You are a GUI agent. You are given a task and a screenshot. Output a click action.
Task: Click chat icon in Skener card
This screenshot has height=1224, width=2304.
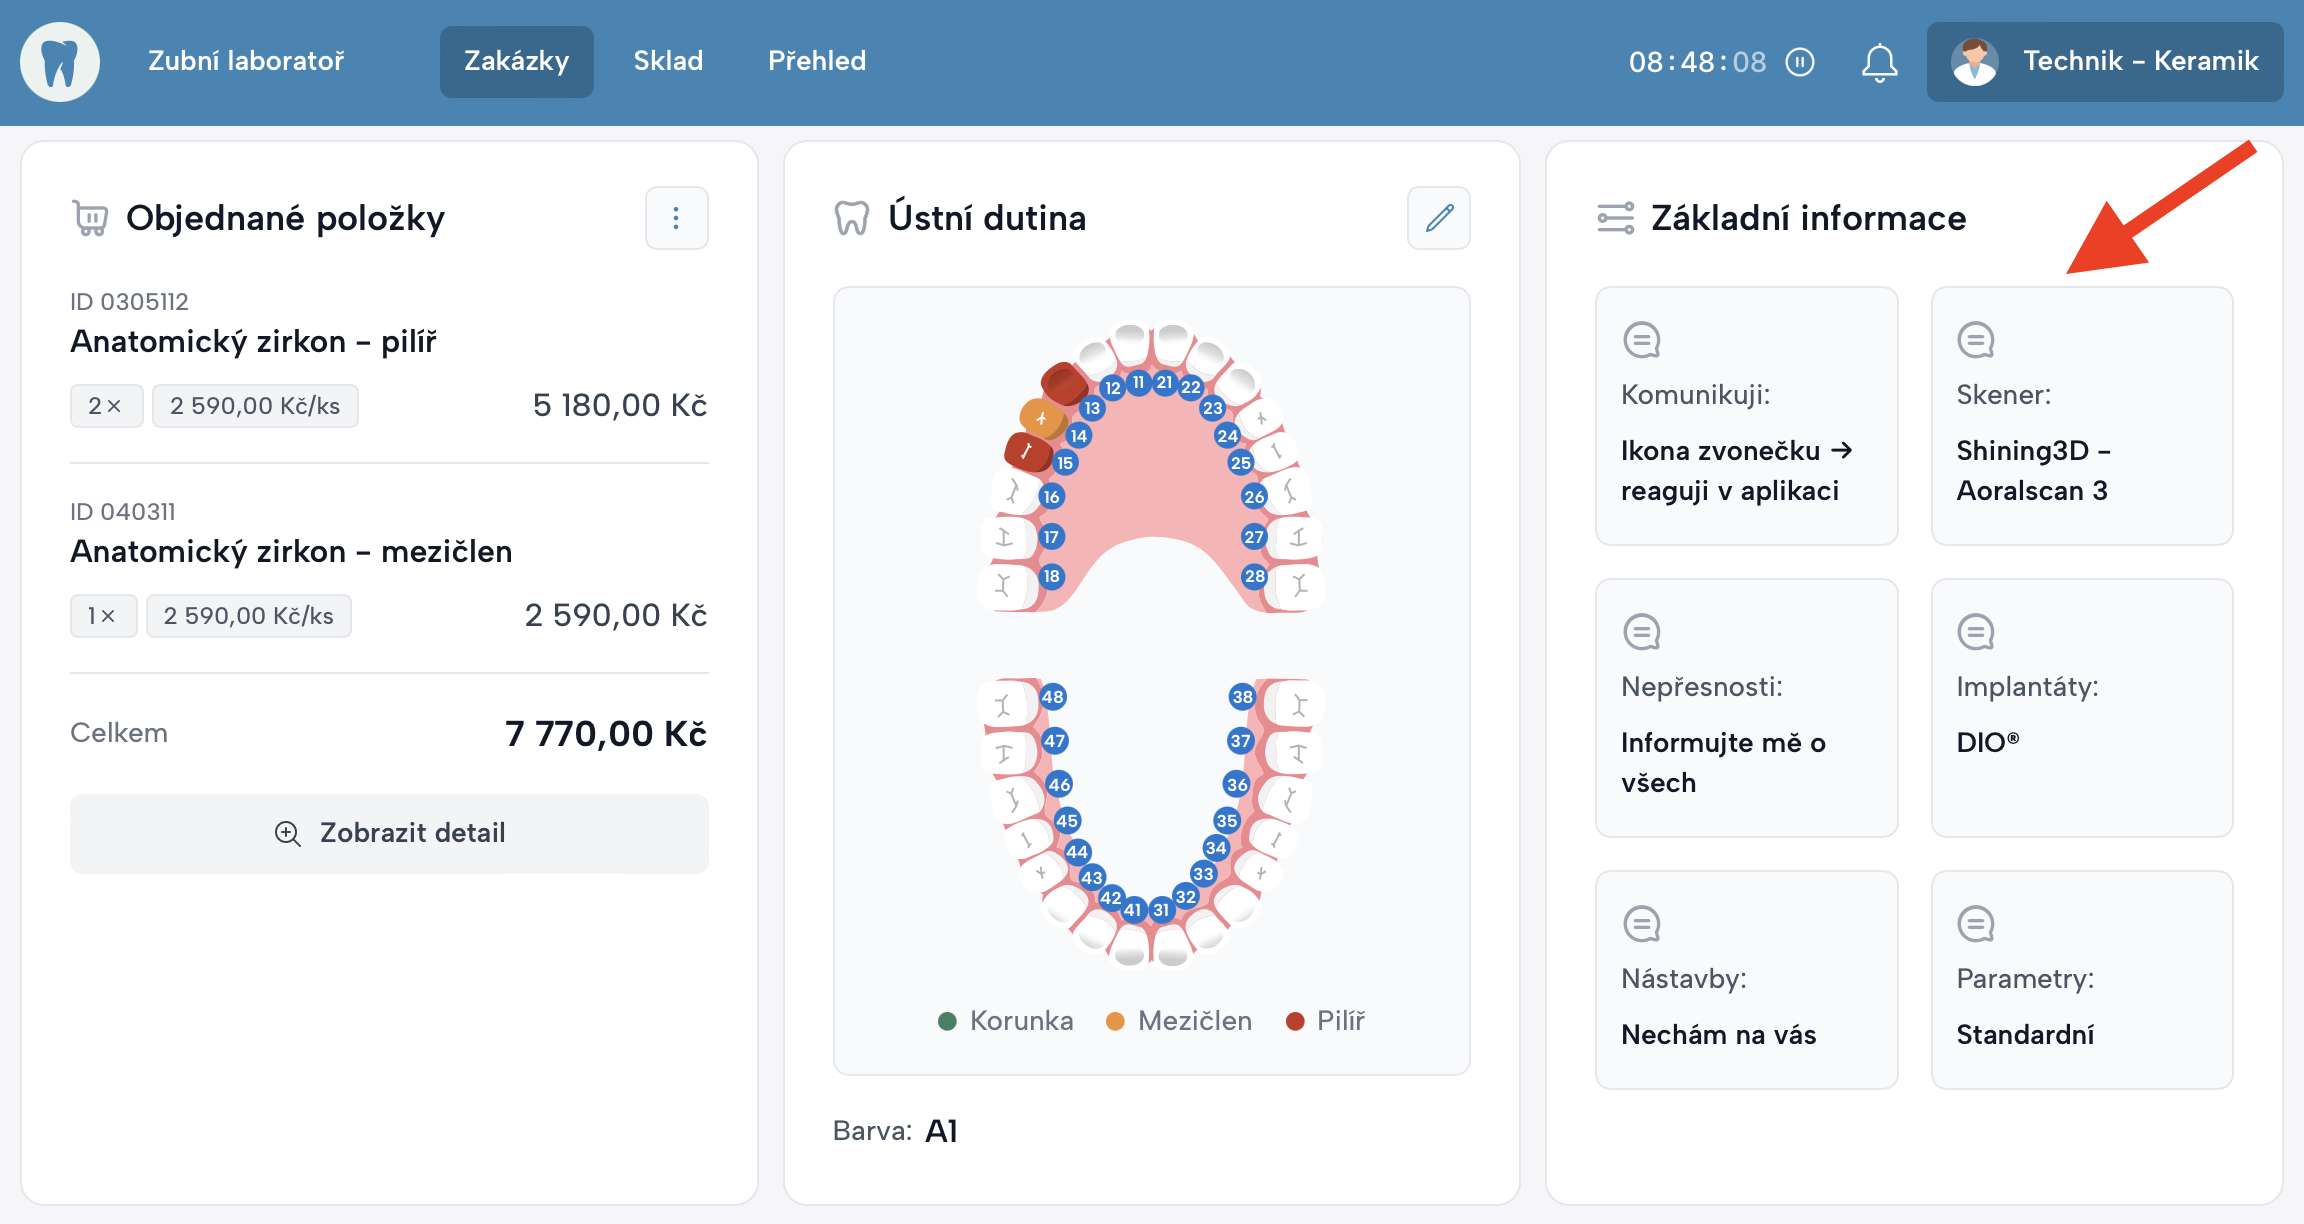pyautogui.click(x=1975, y=340)
